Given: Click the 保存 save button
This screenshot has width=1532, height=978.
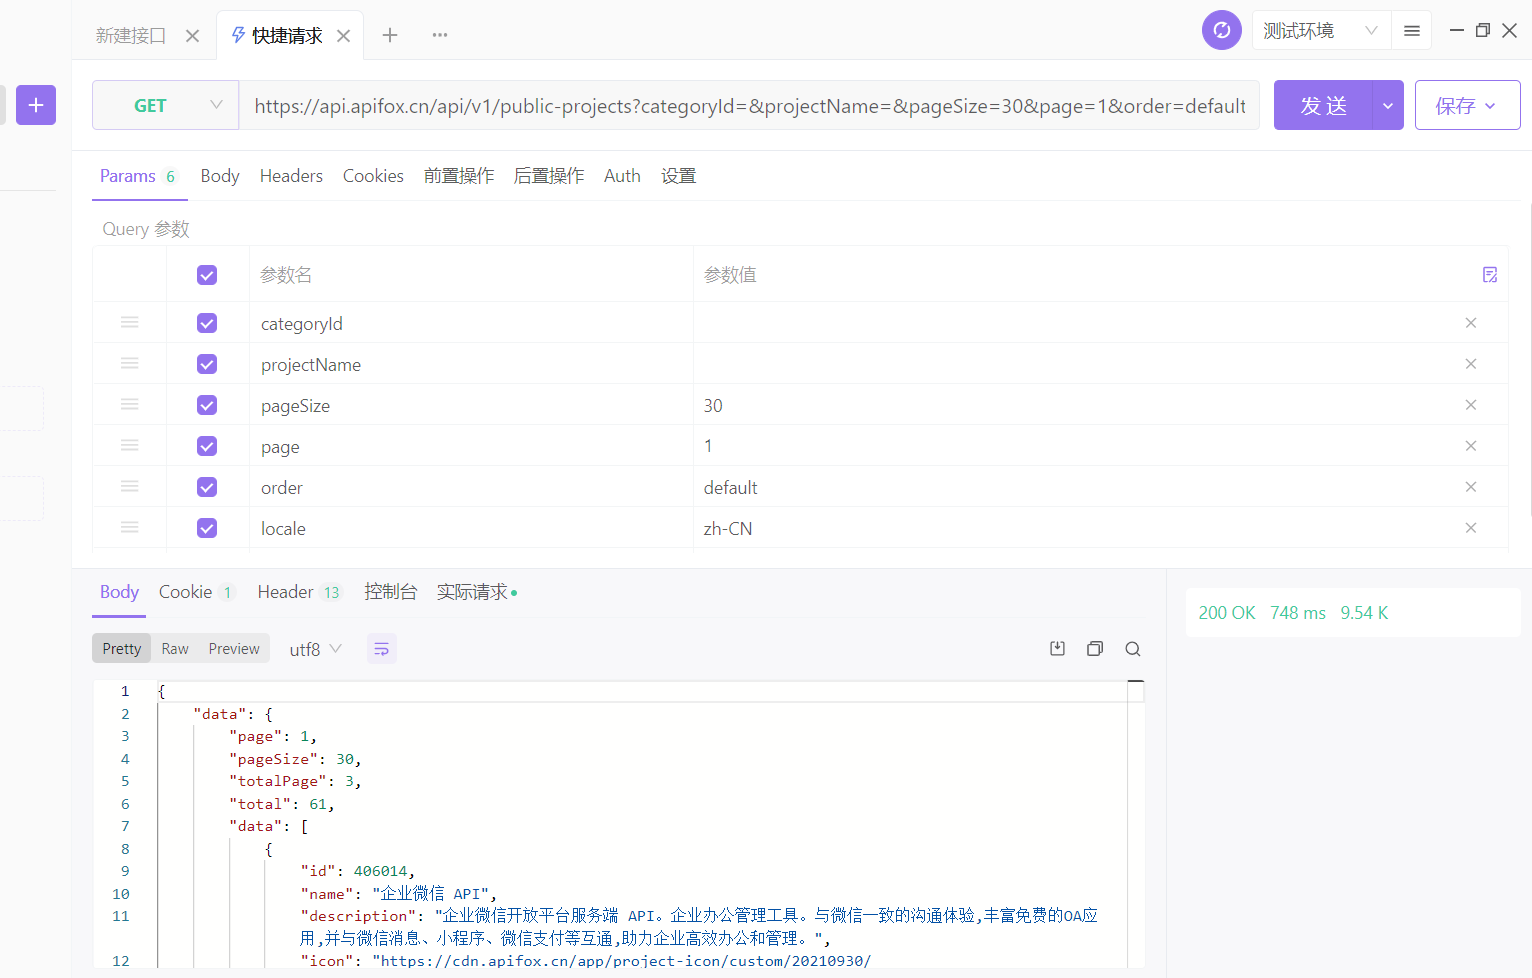Looking at the screenshot, I should point(1467,105).
